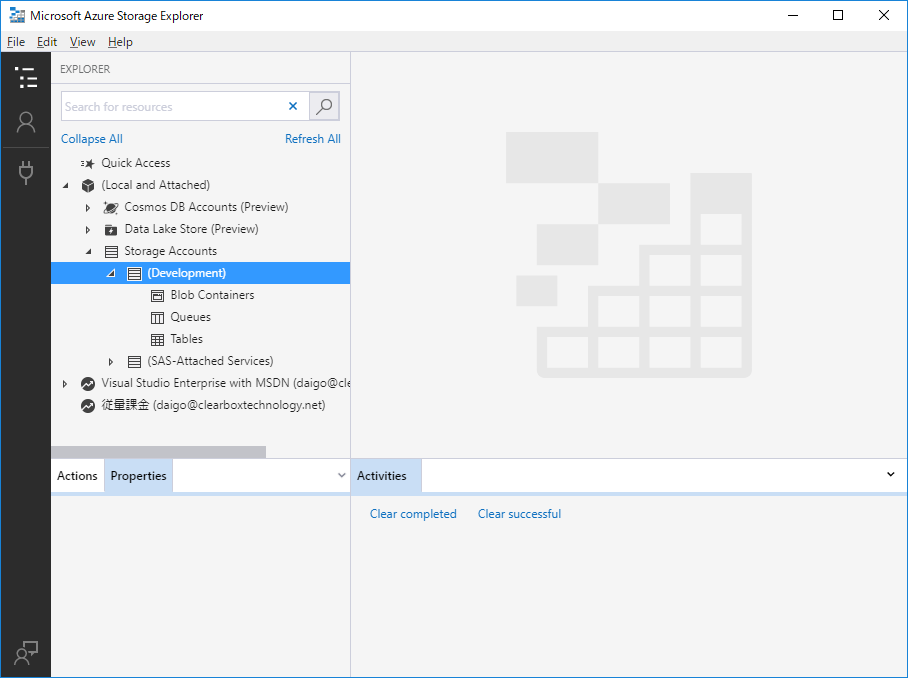This screenshot has width=908, height=678.
Task: Open the File menu
Action: [x=16, y=42]
